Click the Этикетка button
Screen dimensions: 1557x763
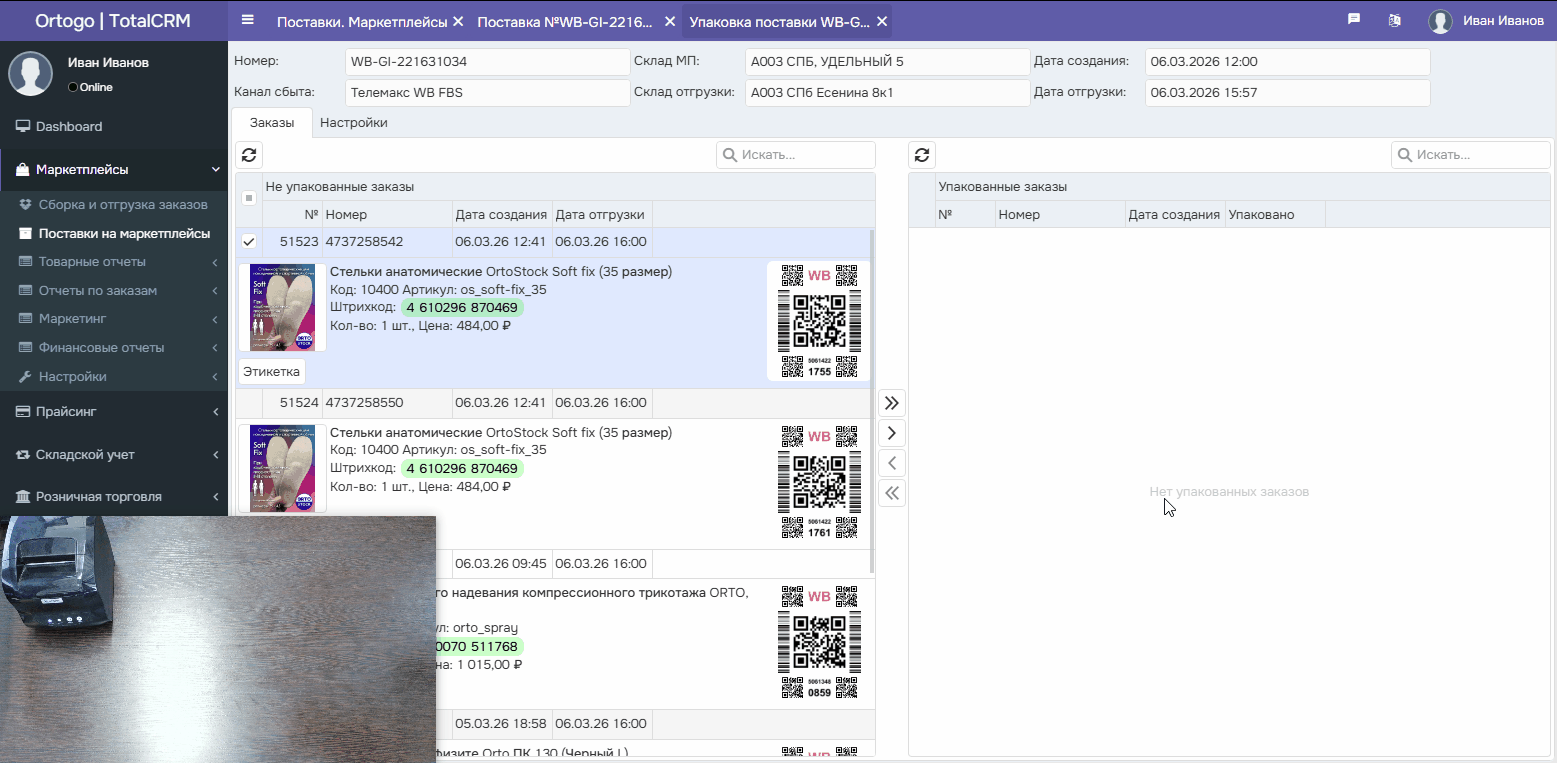pyautogui.click(x=272, y=371)
